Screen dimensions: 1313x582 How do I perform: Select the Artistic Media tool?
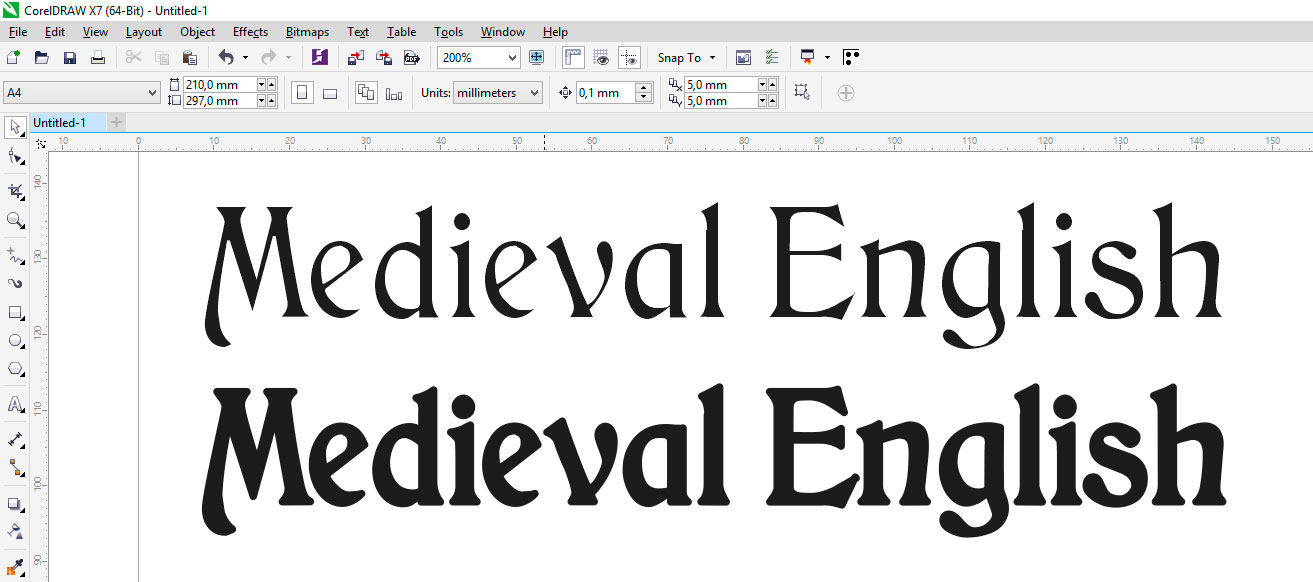click(15, 283)
